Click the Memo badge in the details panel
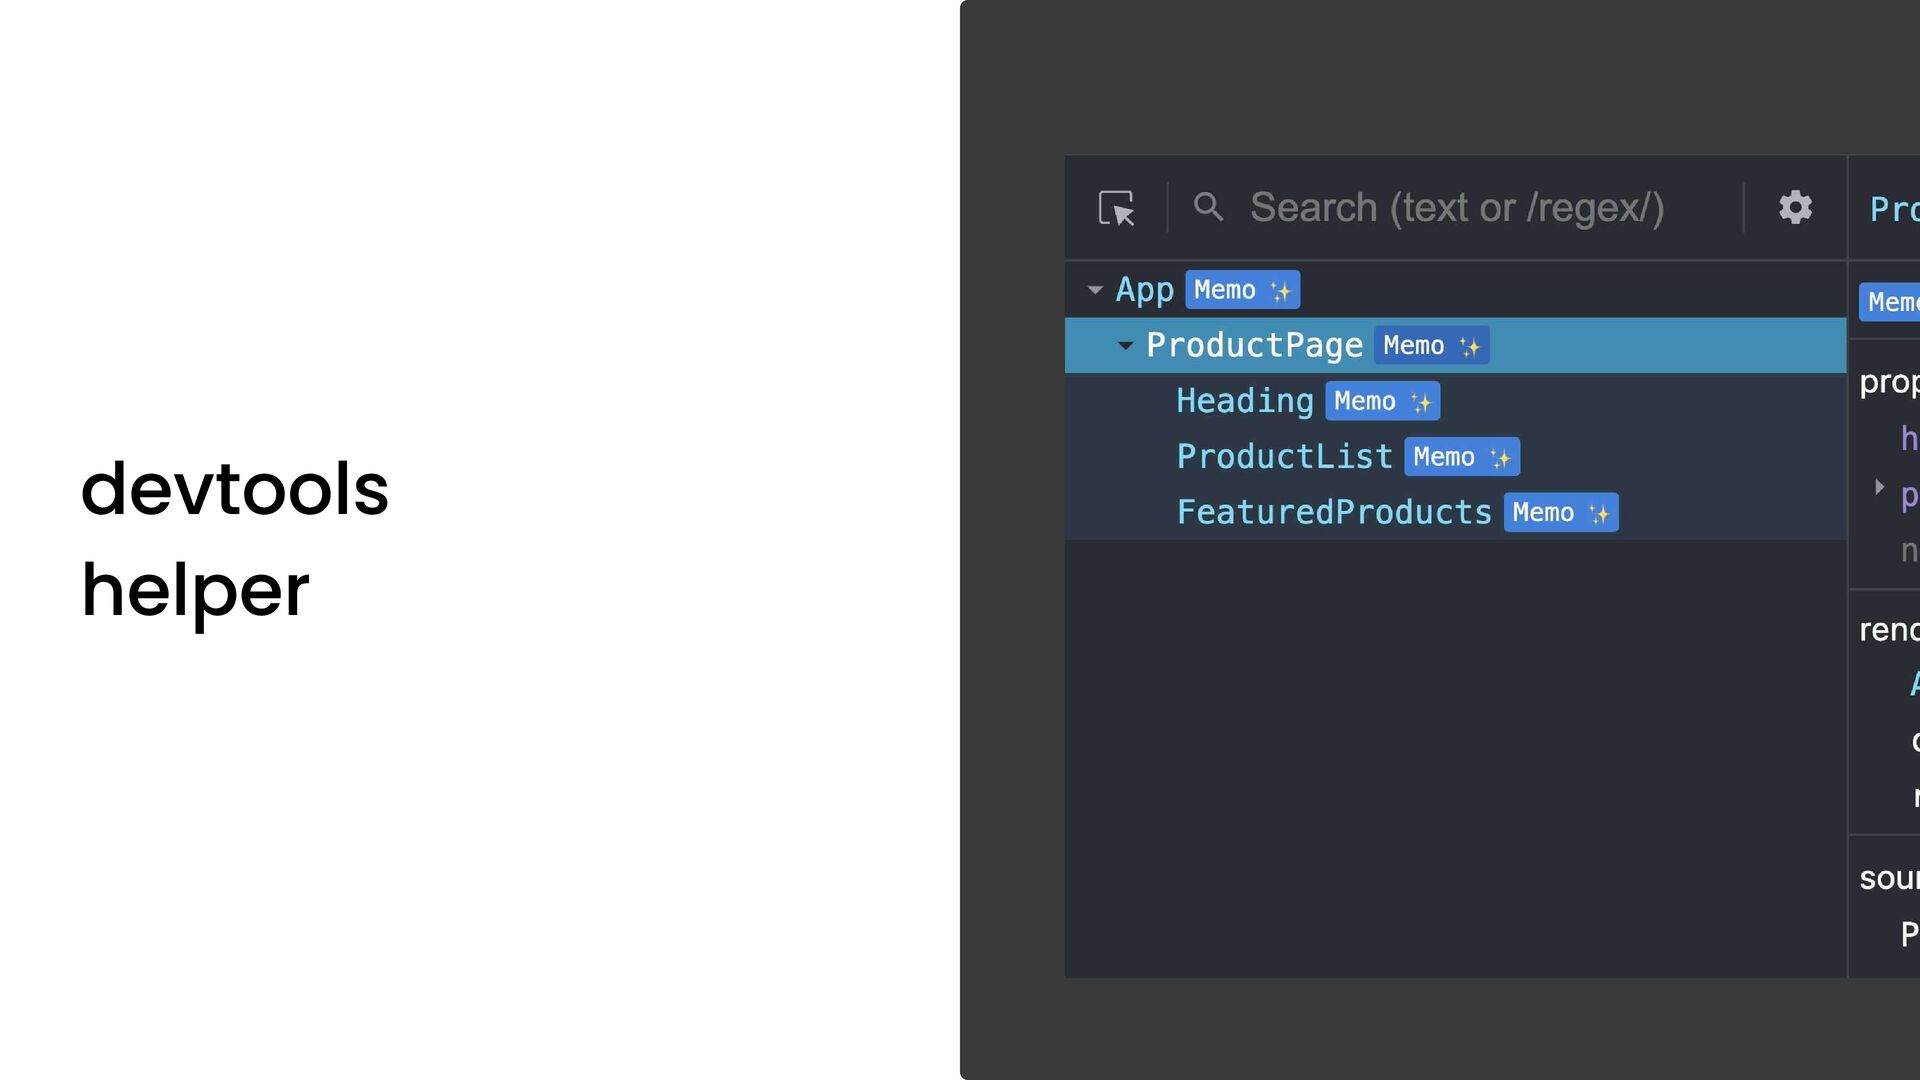 [1889, 302]
